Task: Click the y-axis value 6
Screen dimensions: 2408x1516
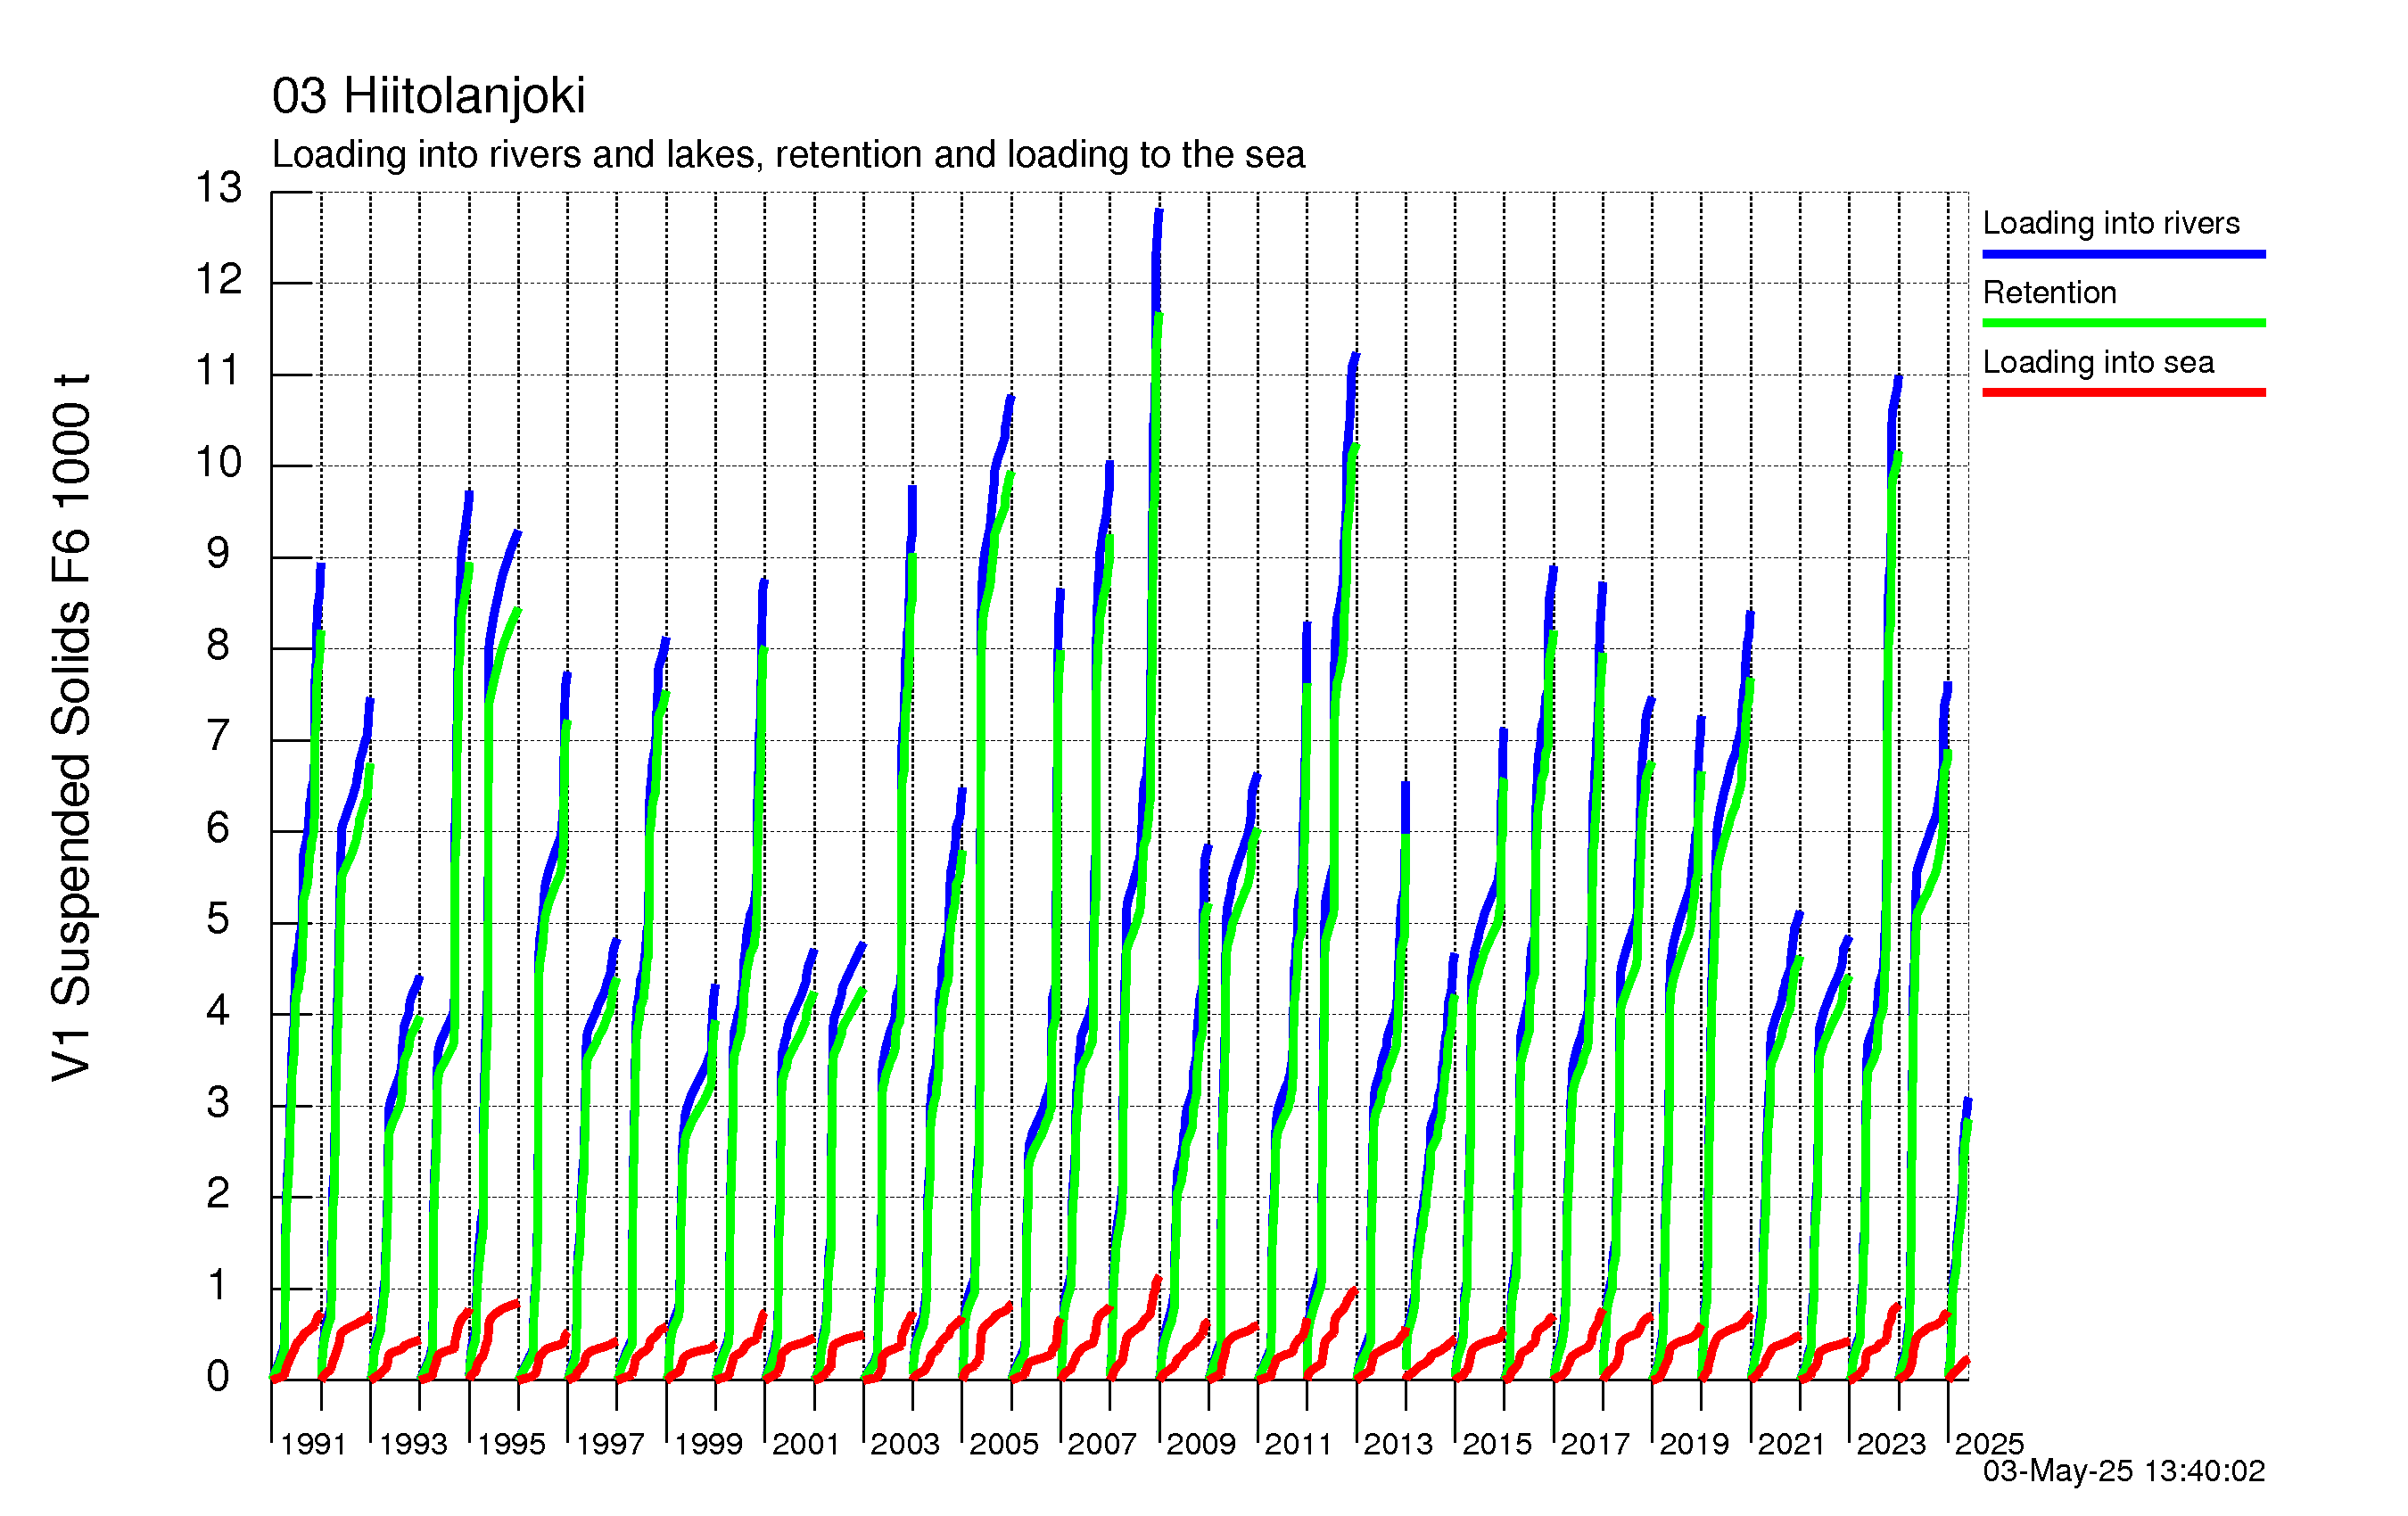Action: (x=218, y=828)
